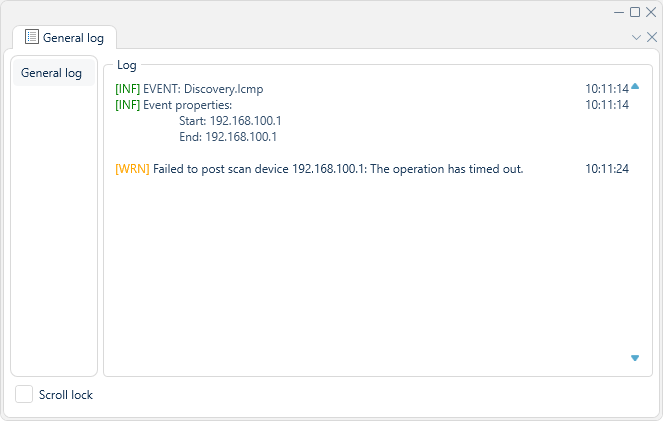Minimize the log window
The height and width of the screenshot is (421, 663).
coord(619,12)
